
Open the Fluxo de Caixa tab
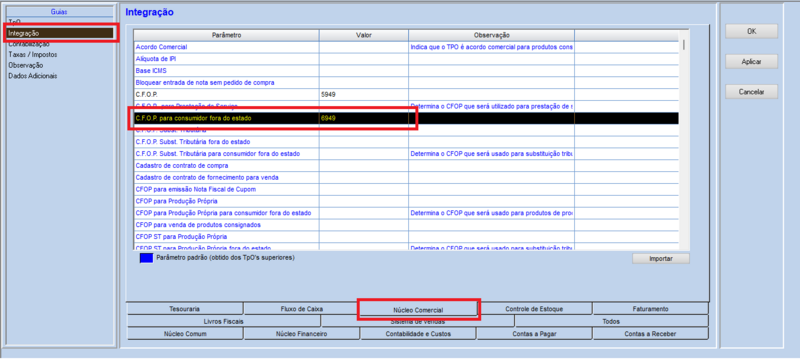302,309
